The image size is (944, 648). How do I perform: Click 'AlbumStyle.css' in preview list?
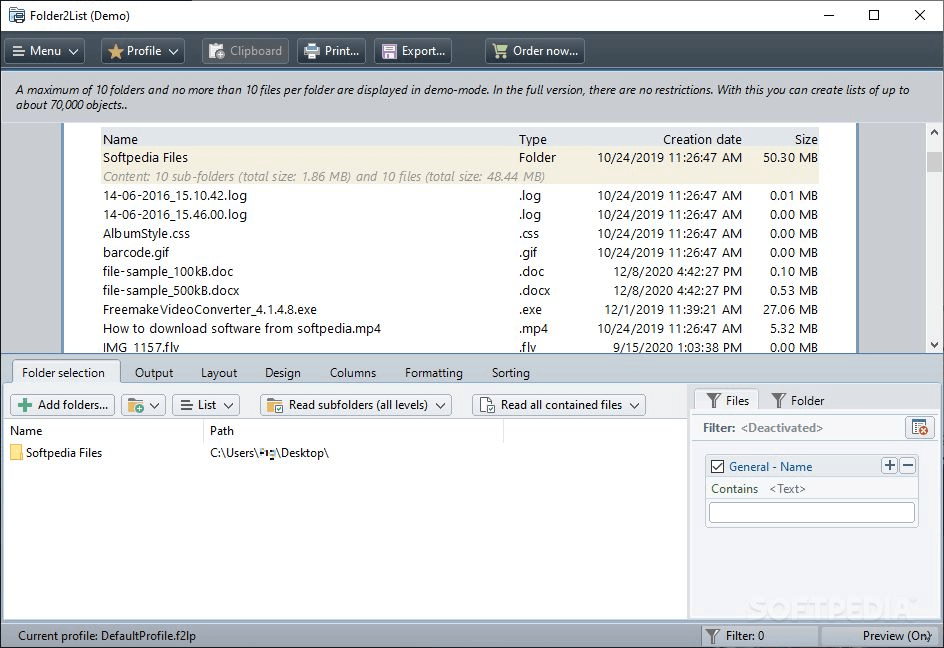pos(146,234)
